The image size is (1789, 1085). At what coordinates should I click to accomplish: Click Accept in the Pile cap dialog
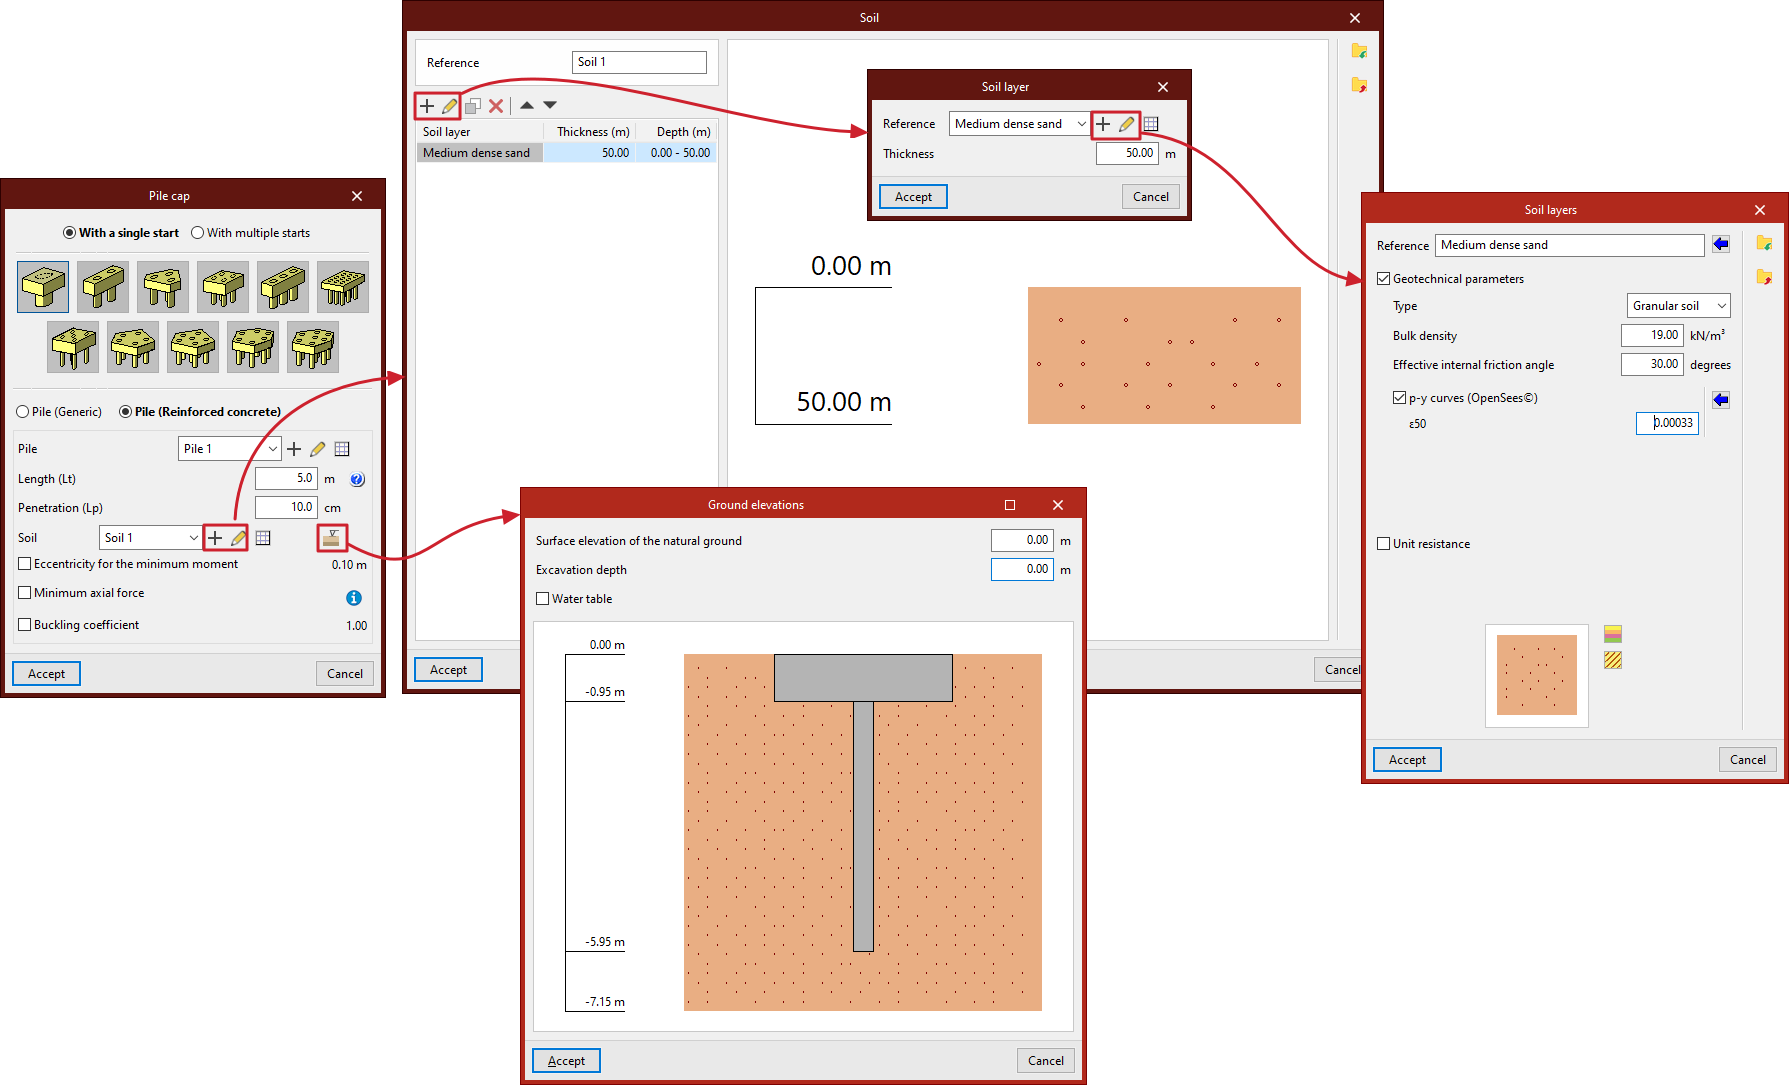point(46,674)
